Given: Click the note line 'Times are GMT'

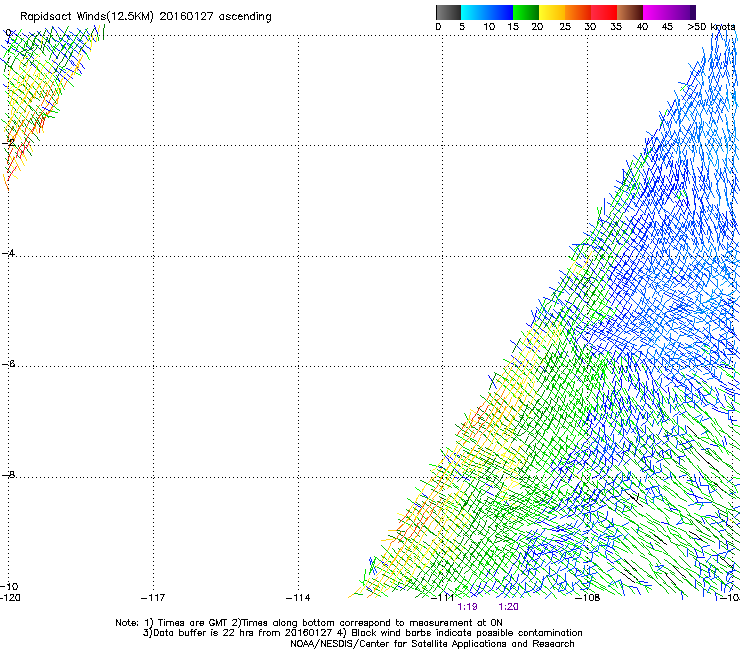Looking at the screenshot, I should pyautogui.click(x=193, y=623).
